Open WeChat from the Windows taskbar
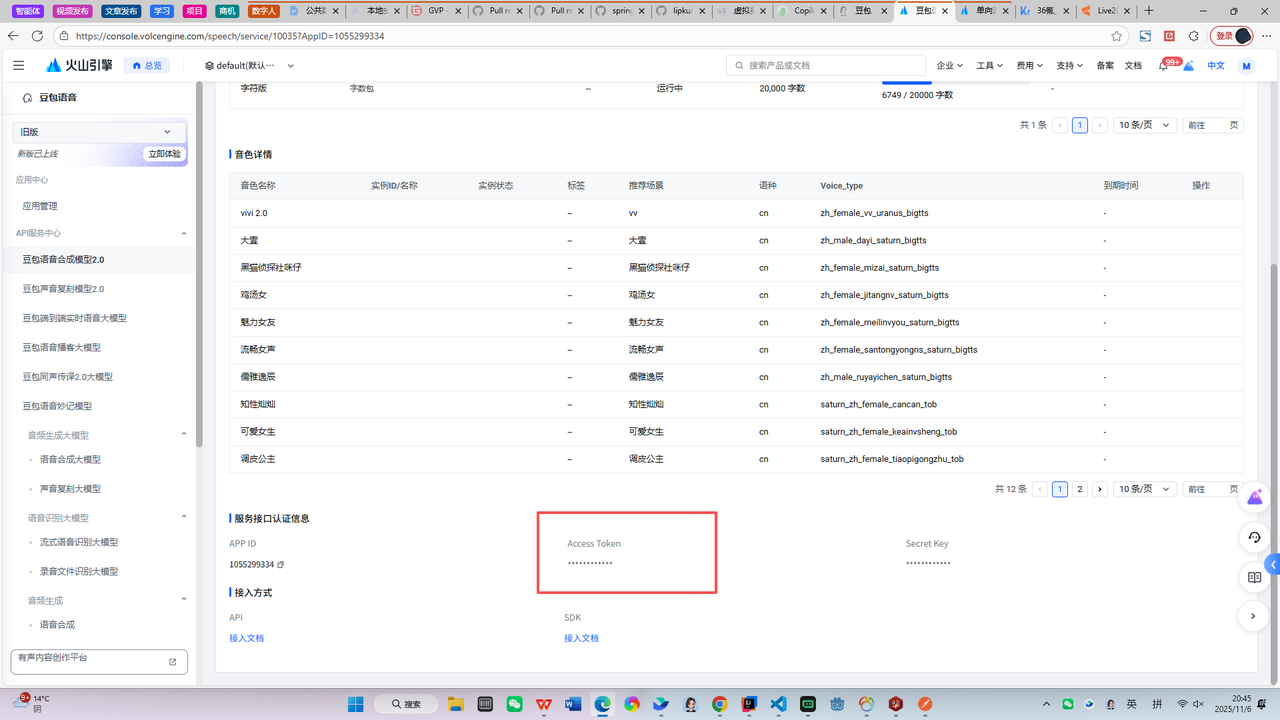The height and width of the screenshot is (720, 1280). [x=514, y=704]
